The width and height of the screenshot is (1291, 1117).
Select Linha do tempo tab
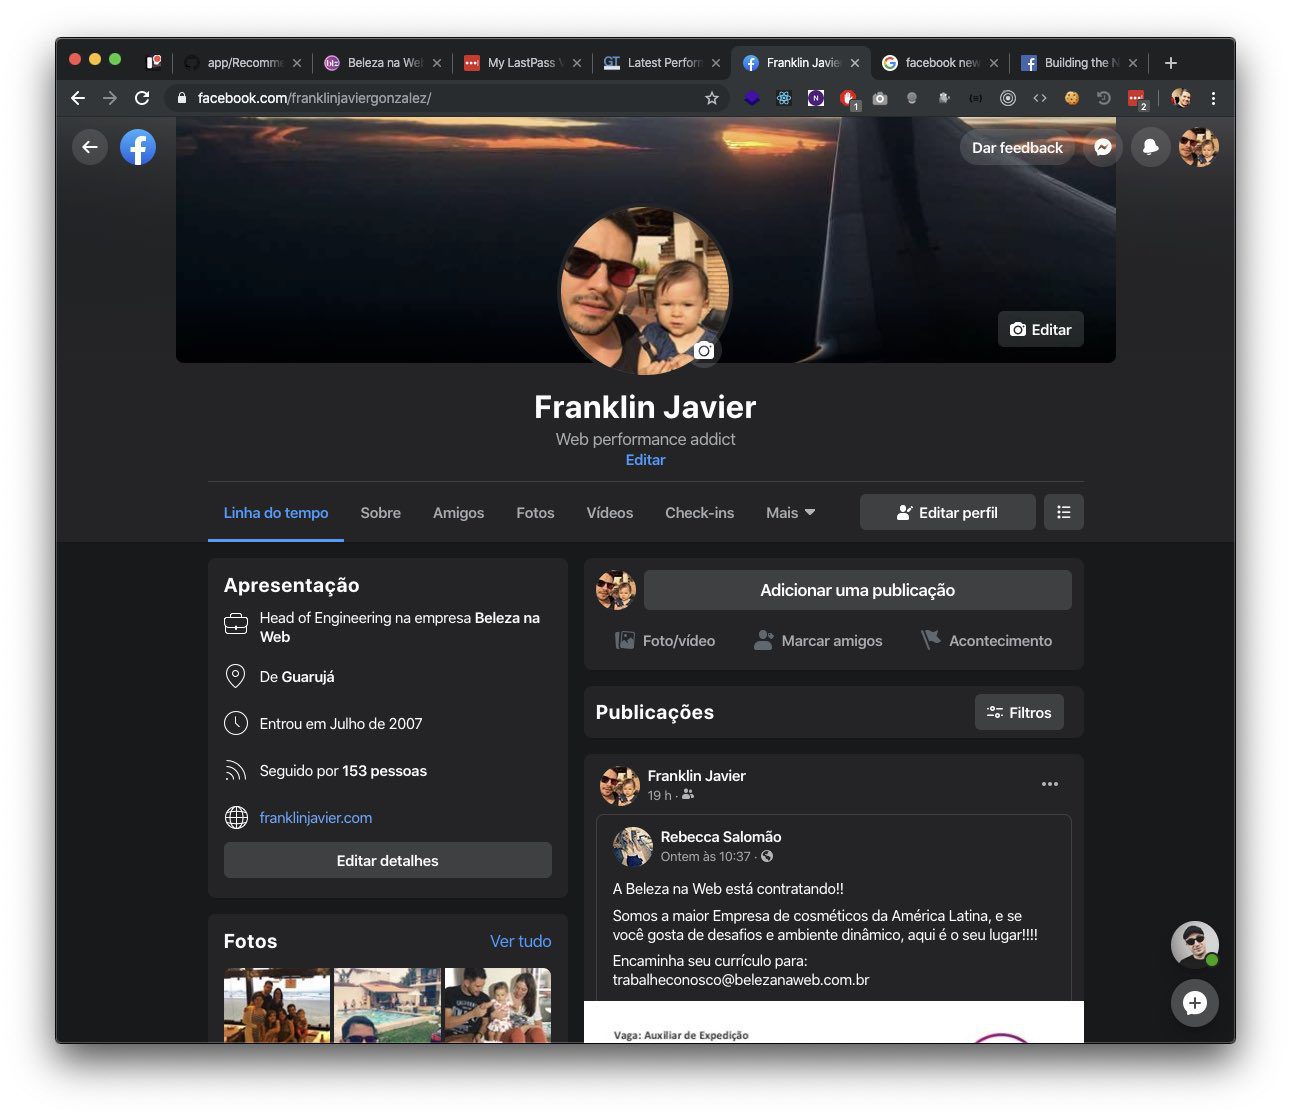pos(276,512)
